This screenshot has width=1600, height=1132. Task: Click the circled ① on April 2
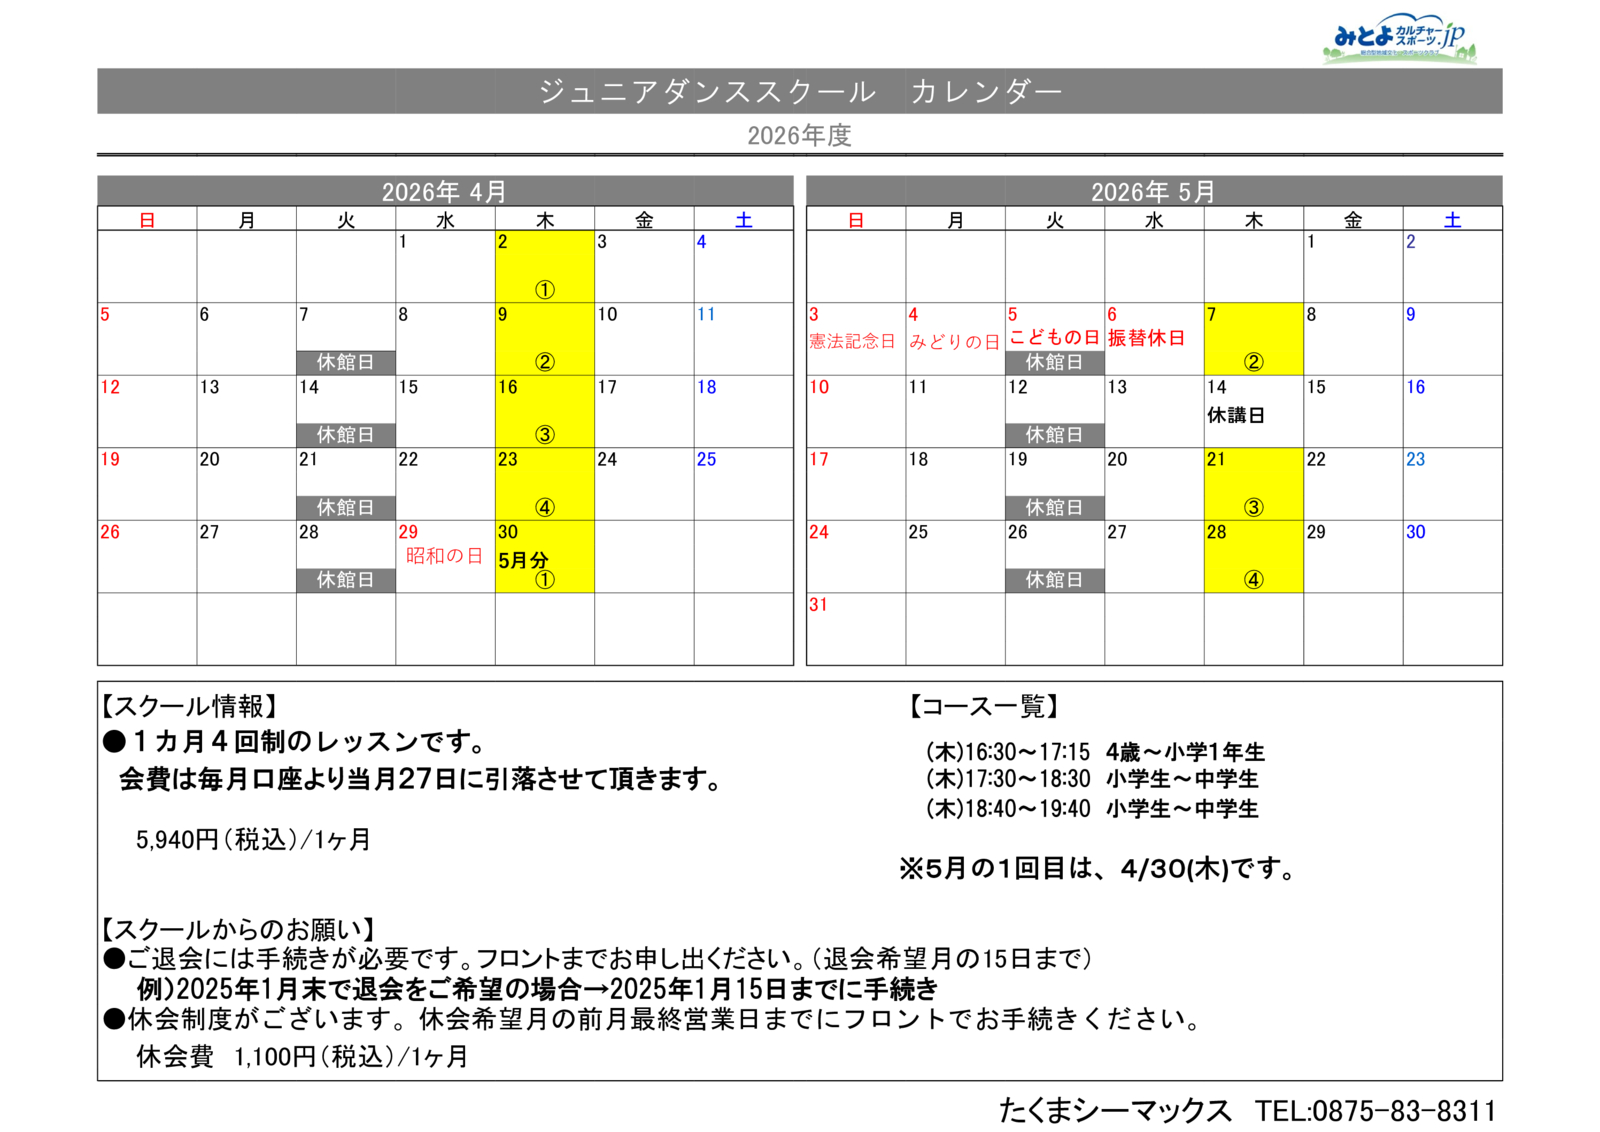[x=544, y=290]
